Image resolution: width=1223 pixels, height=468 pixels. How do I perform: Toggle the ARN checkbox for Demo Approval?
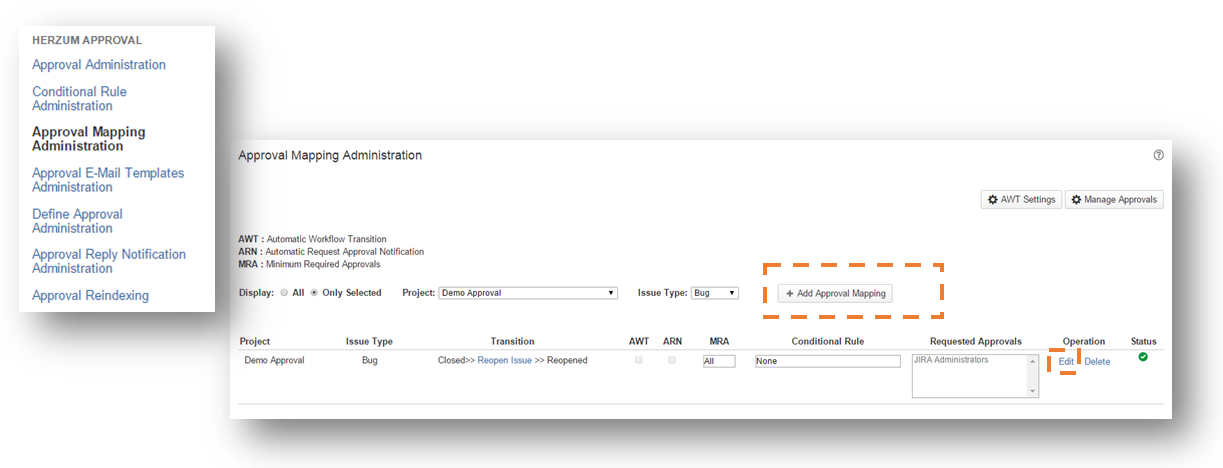[672, 360]
